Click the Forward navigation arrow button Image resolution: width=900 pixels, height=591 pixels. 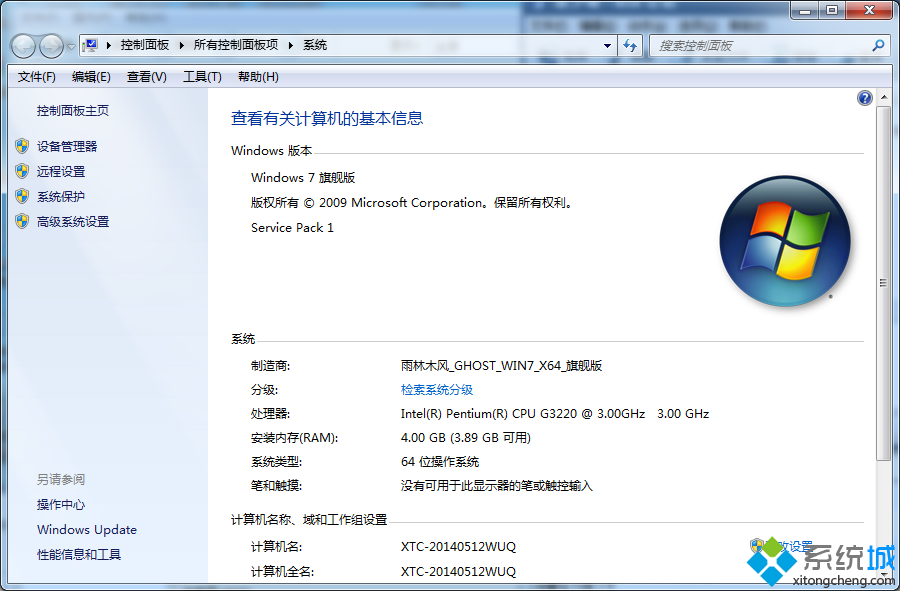click(x=51, y=46)
